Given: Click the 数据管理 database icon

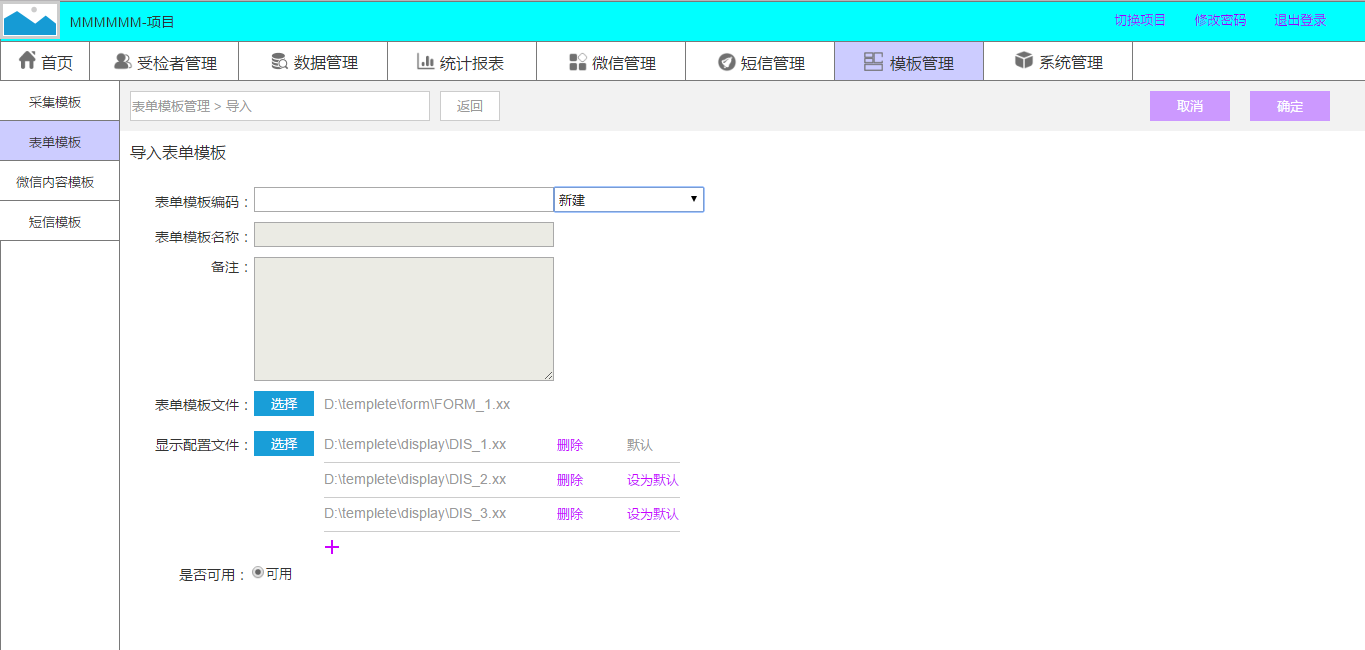Looking at the screenshot, I should pos(280,62).
